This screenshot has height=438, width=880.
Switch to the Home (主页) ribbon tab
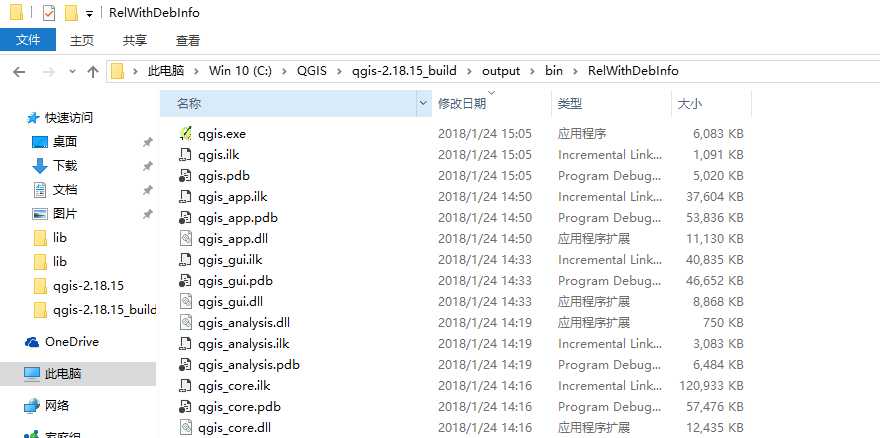tap(82, 40)
